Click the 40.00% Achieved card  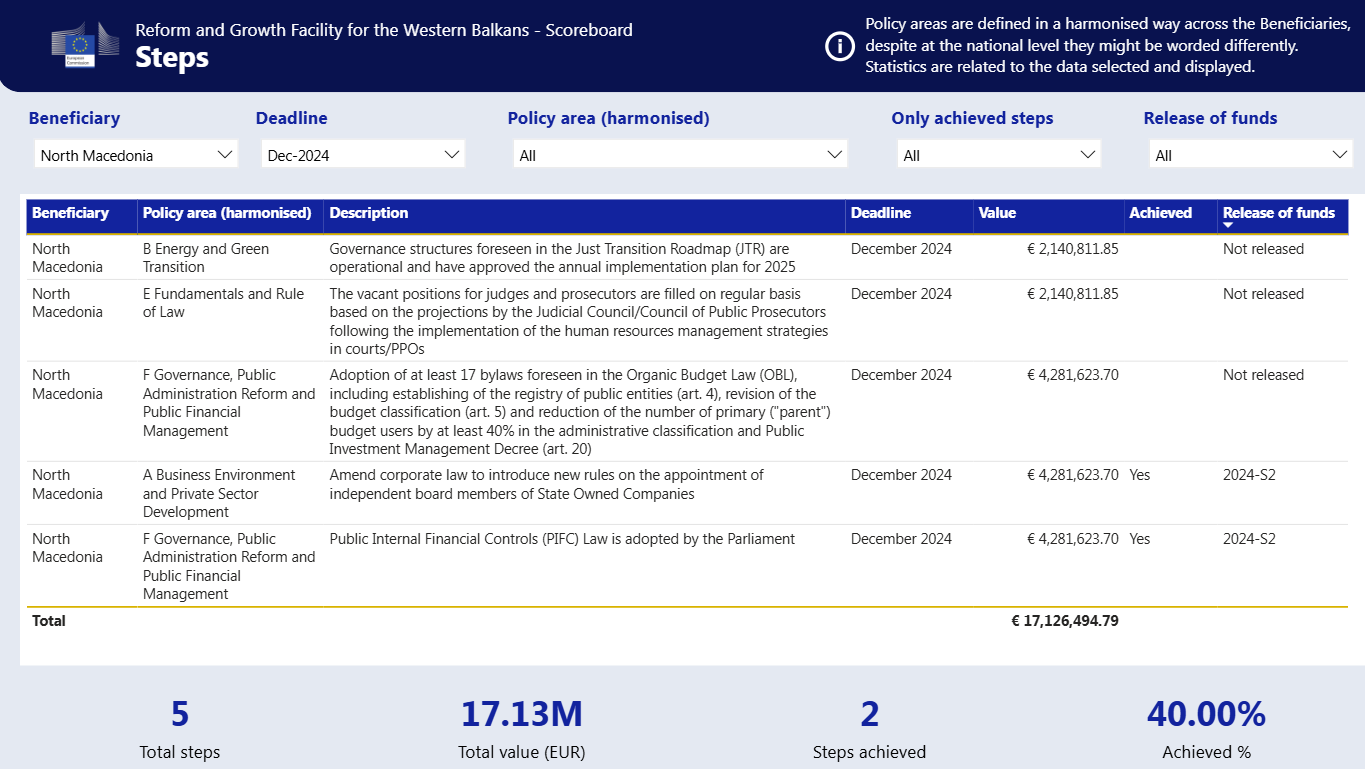(x=1206, y=729)
